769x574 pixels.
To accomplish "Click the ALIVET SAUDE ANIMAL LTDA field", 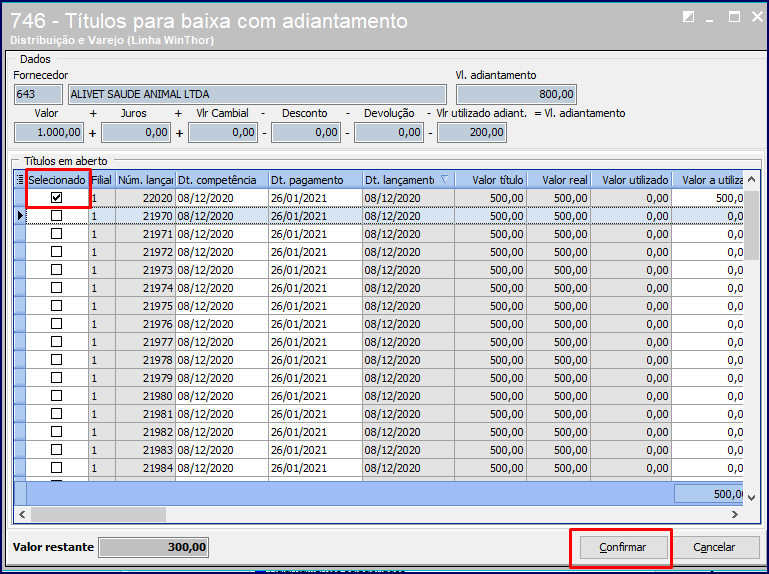I will click(257, 94).
